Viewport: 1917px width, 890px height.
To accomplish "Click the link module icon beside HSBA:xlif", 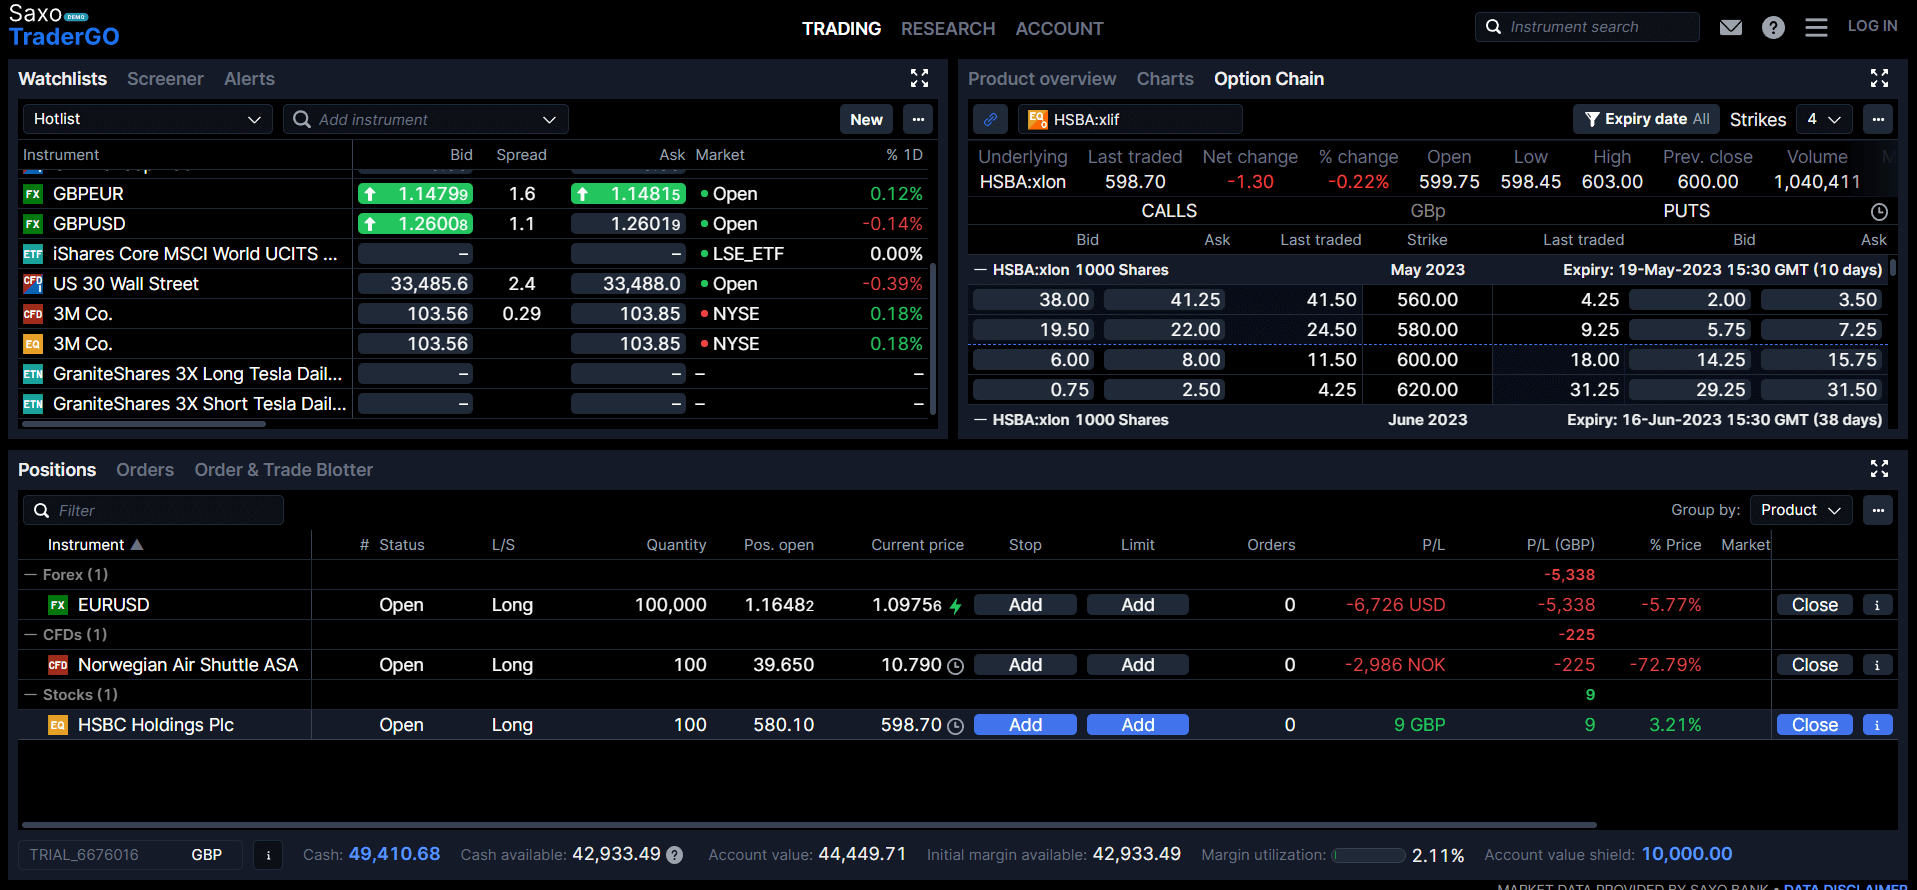I will [x=990, y=119].
